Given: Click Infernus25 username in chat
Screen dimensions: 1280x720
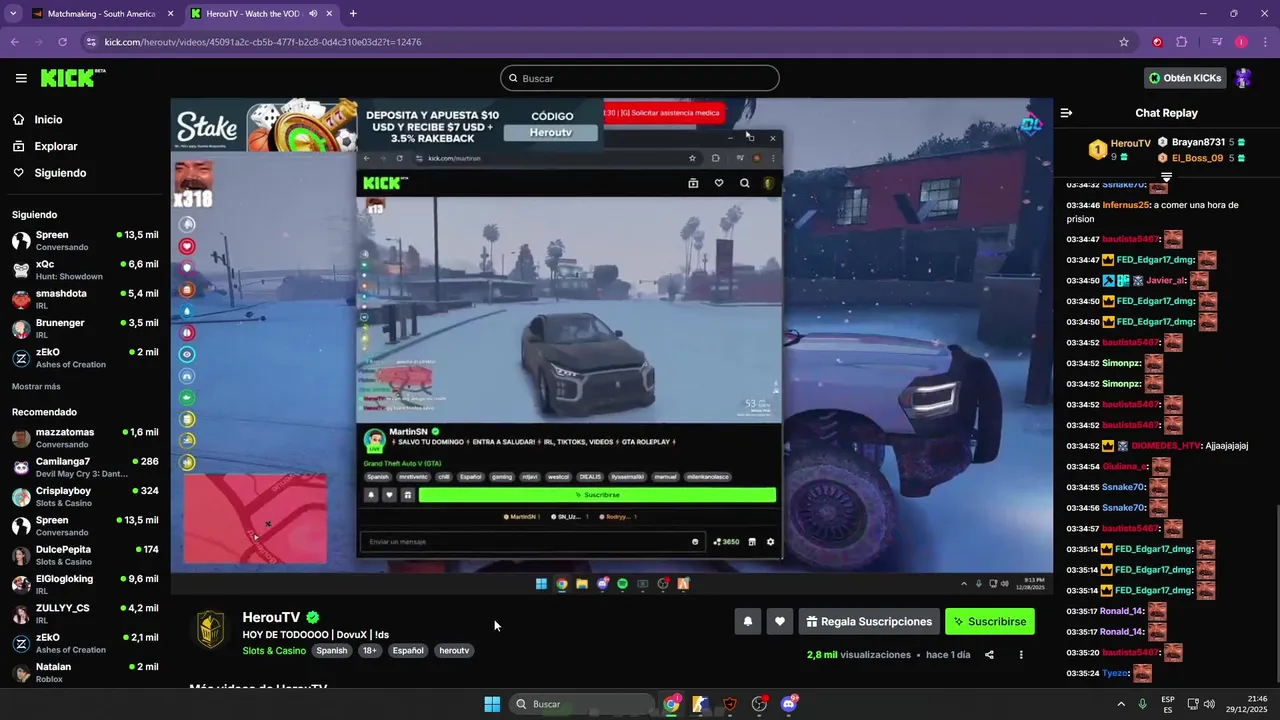Looking at the screenshot, I should (x=1126, y=205).
